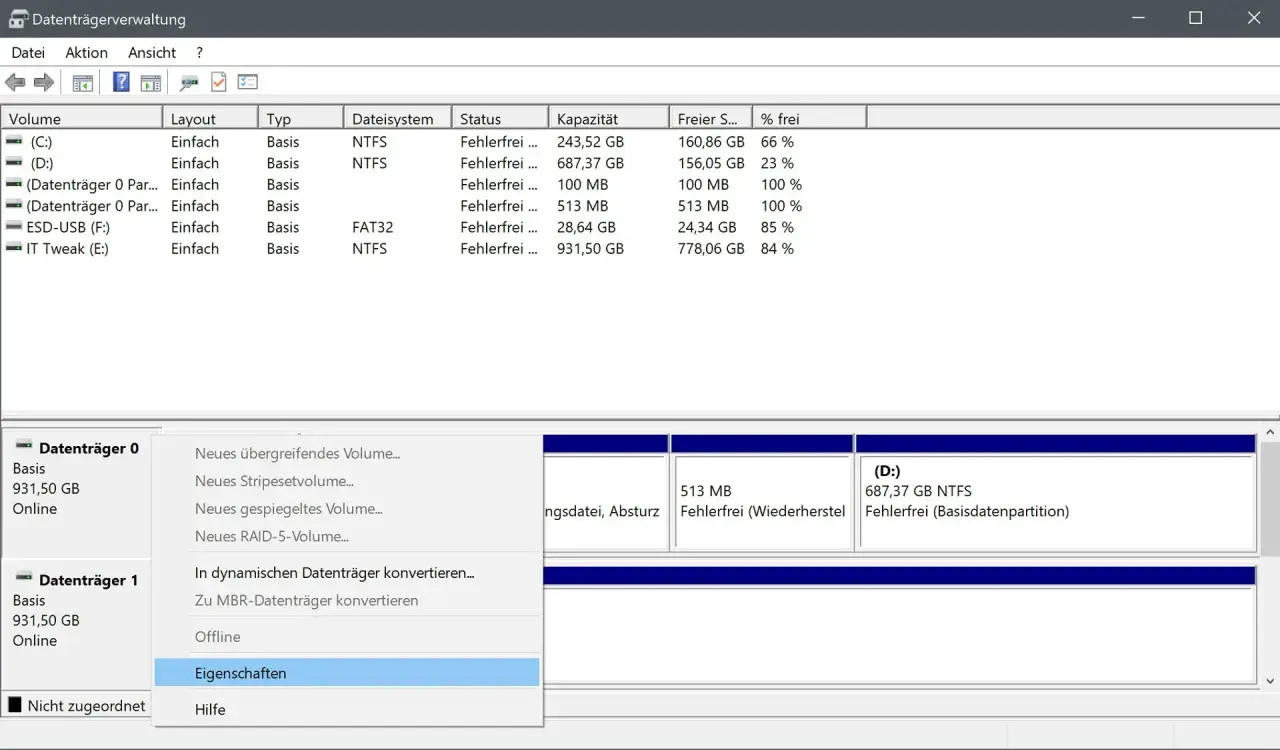
Task: Click the rescan disks toolbar icon
Action: (x=189, y=83)
